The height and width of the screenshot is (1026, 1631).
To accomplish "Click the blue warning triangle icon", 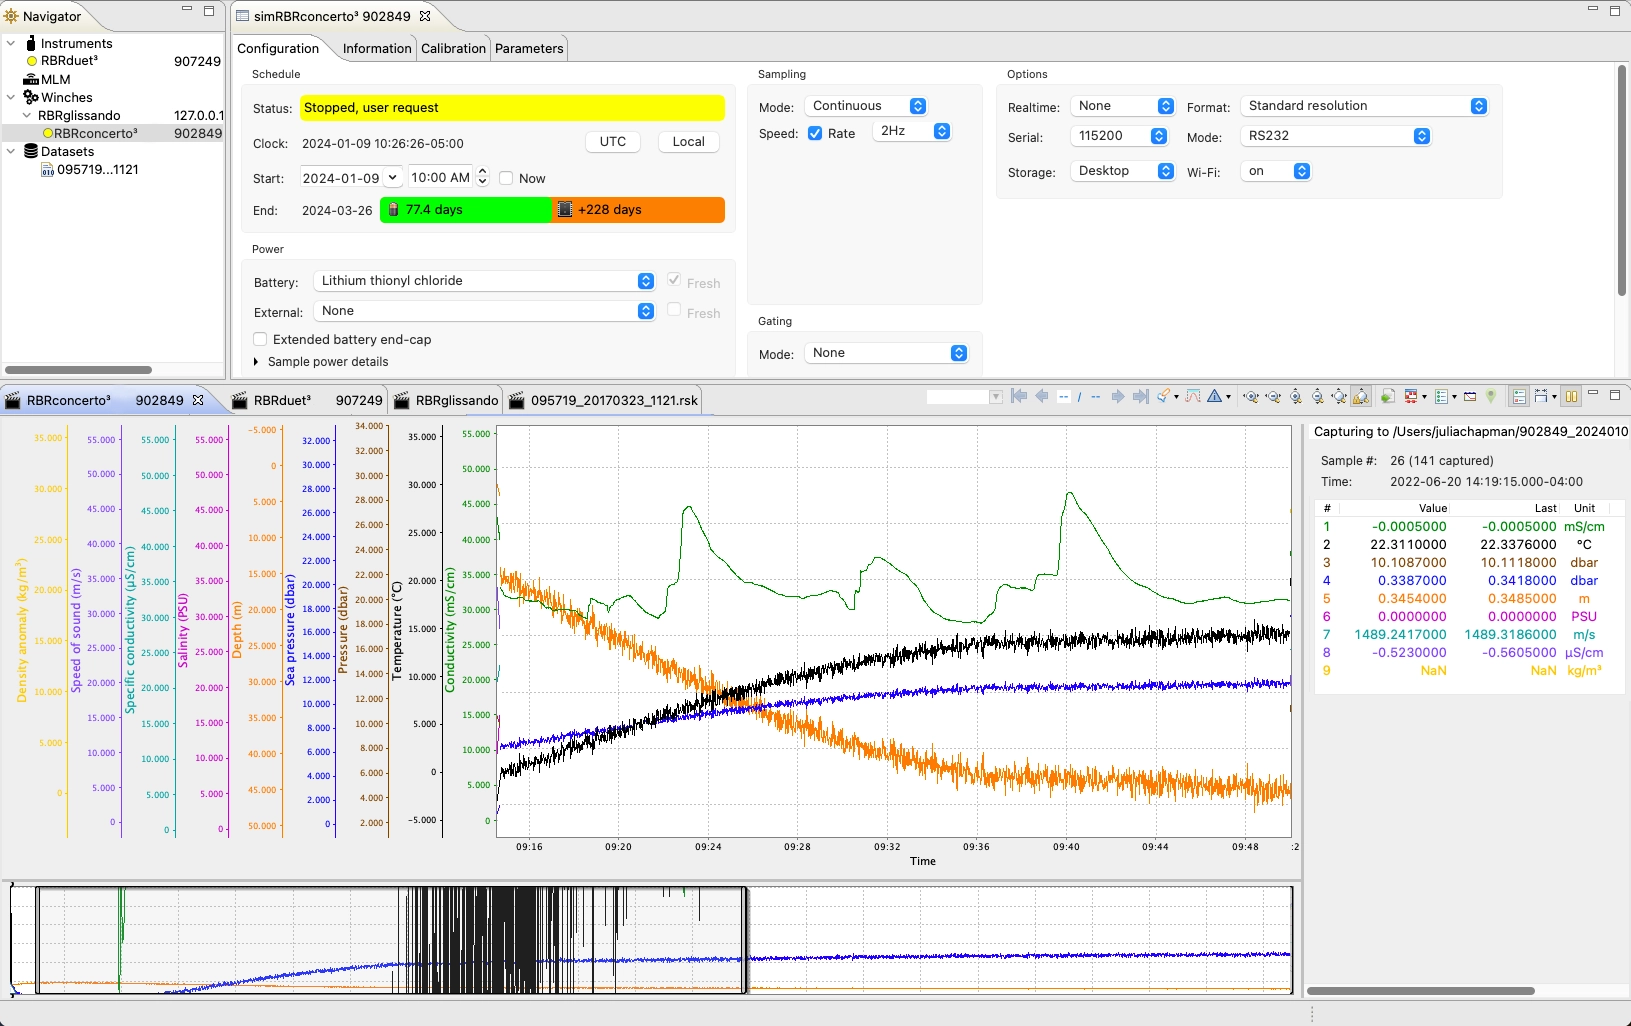I will [1214, 396].
